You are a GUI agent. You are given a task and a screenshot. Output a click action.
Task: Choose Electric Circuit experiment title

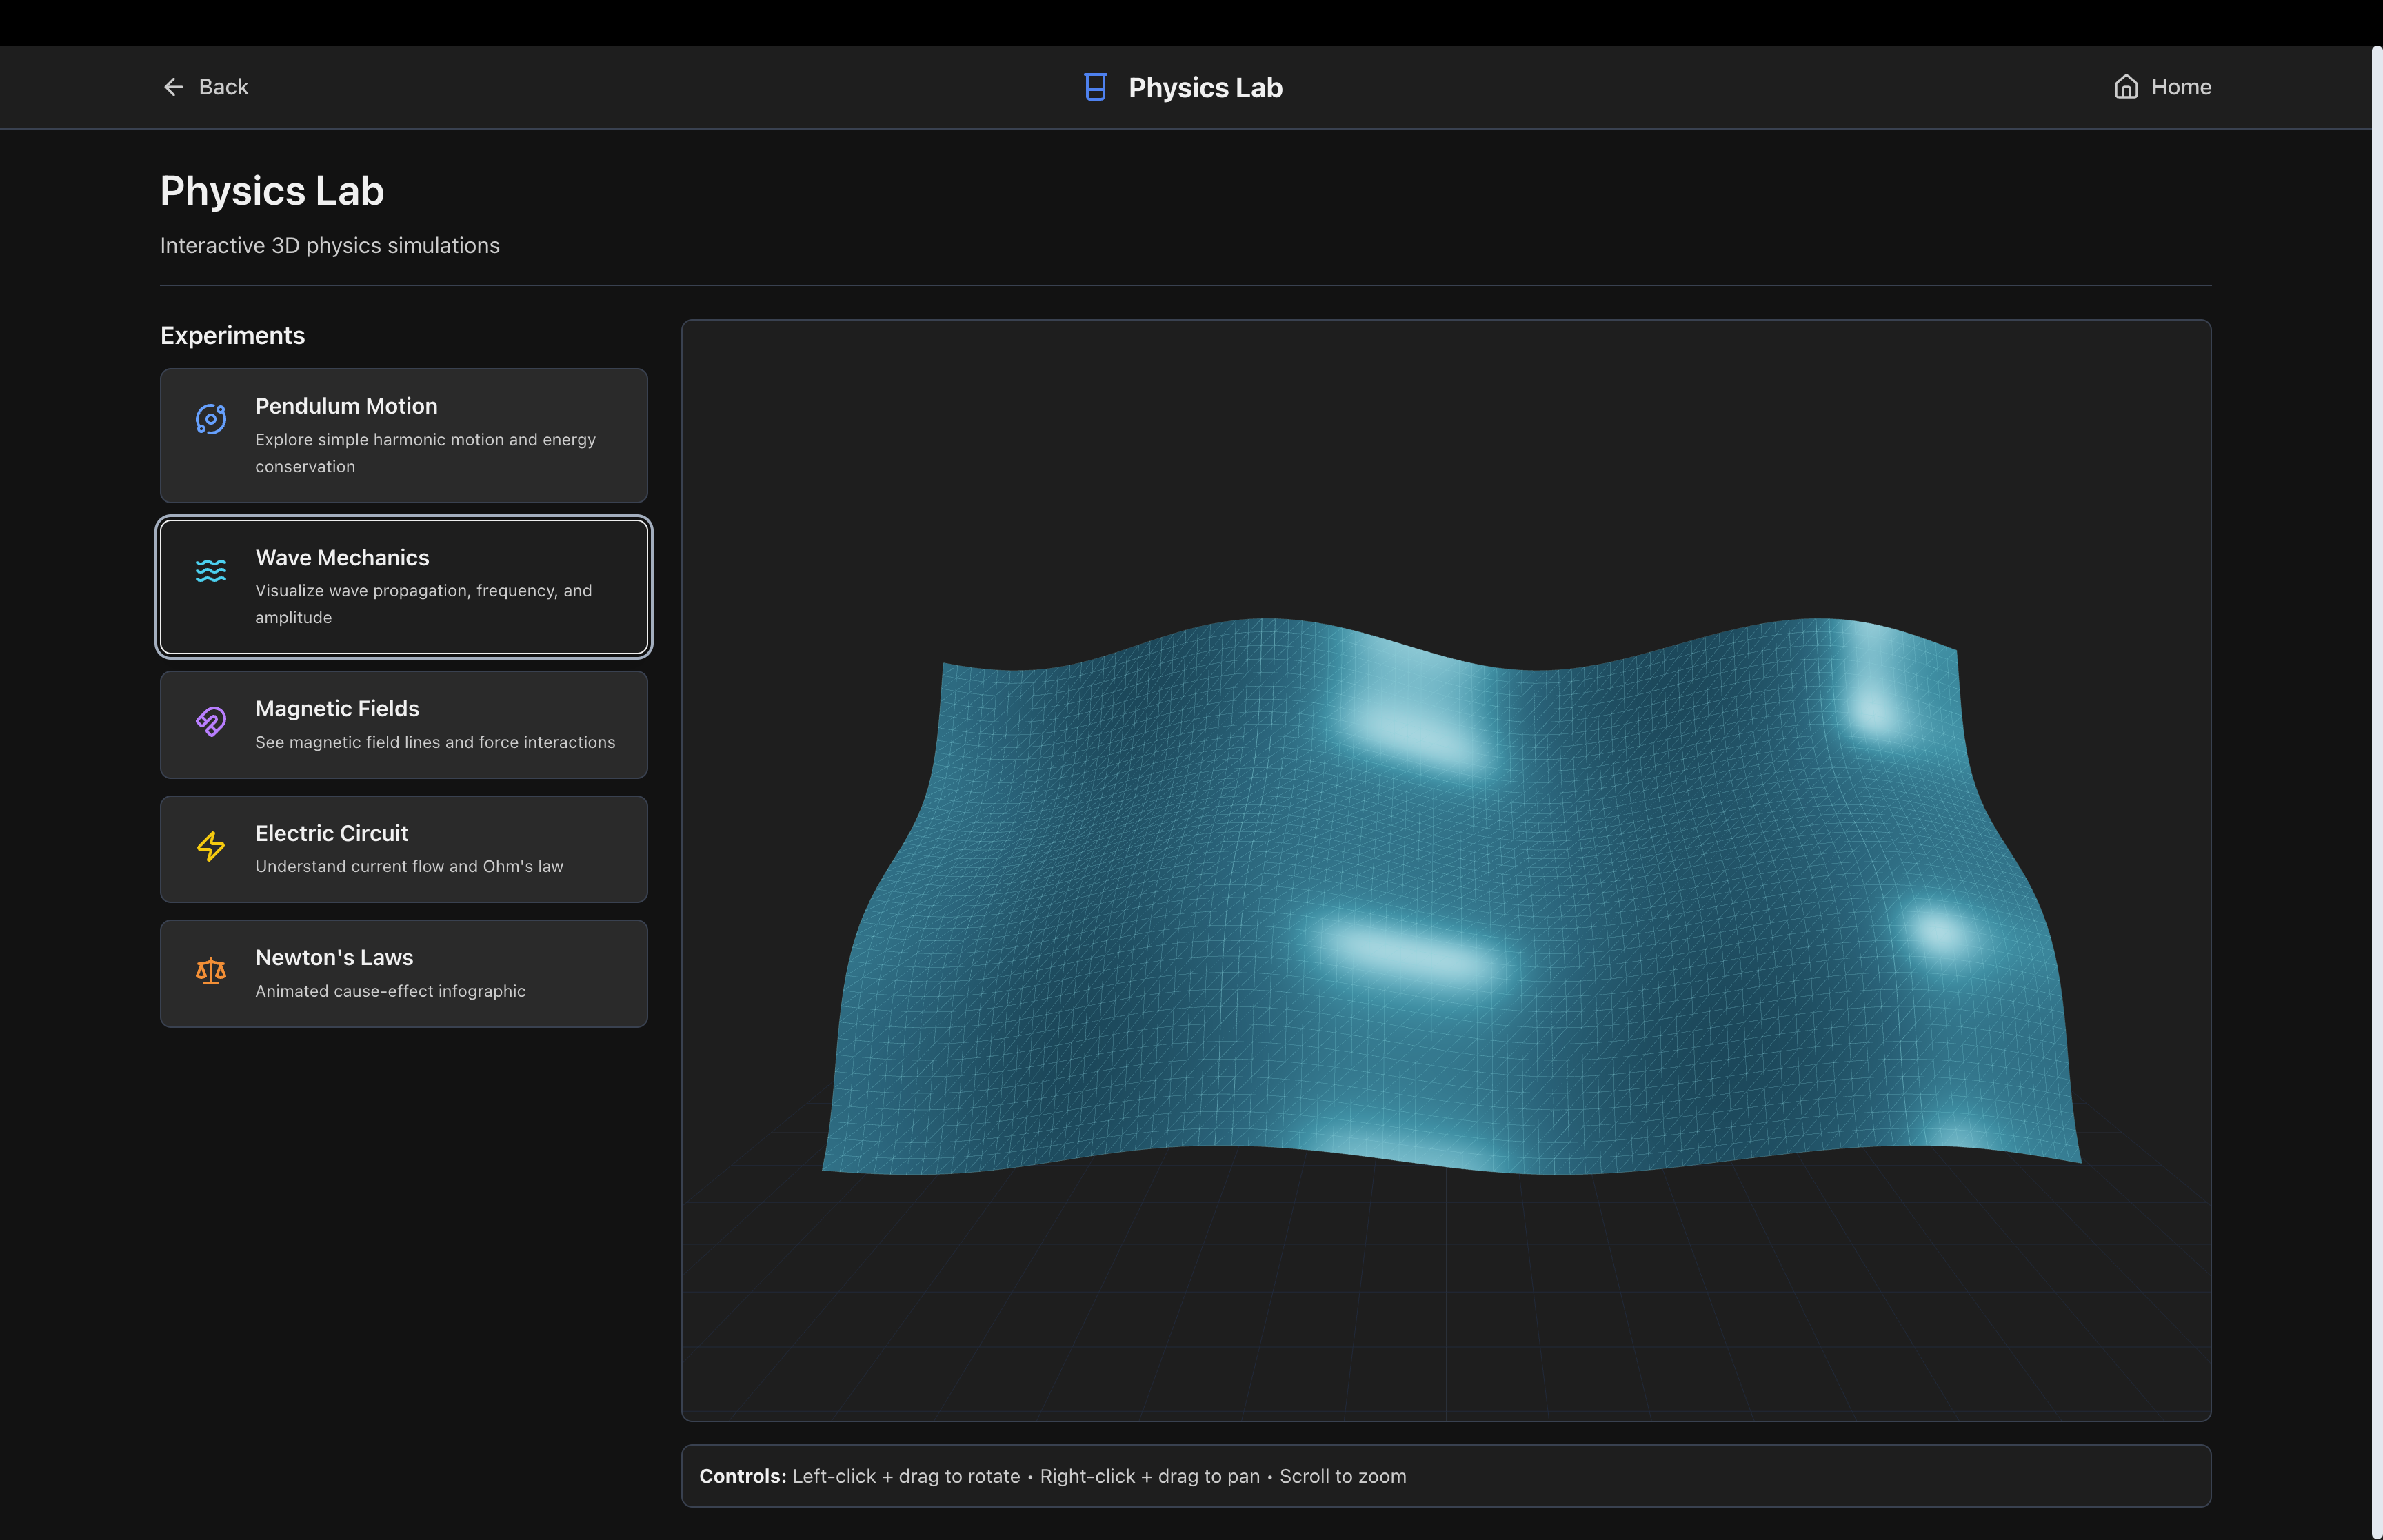(x=331, y=833)
